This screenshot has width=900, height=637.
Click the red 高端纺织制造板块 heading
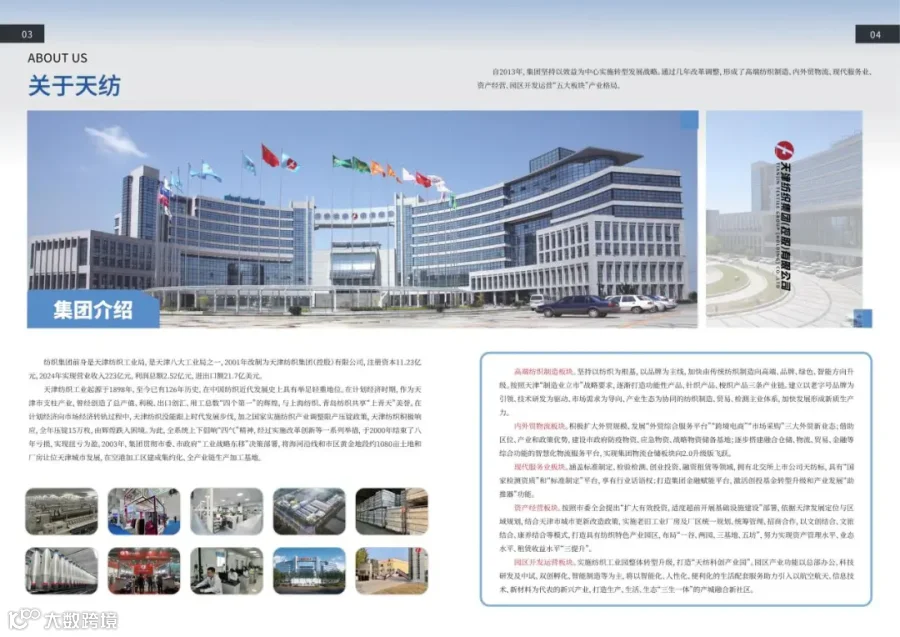pyautogui.click(x=543, y=372)
